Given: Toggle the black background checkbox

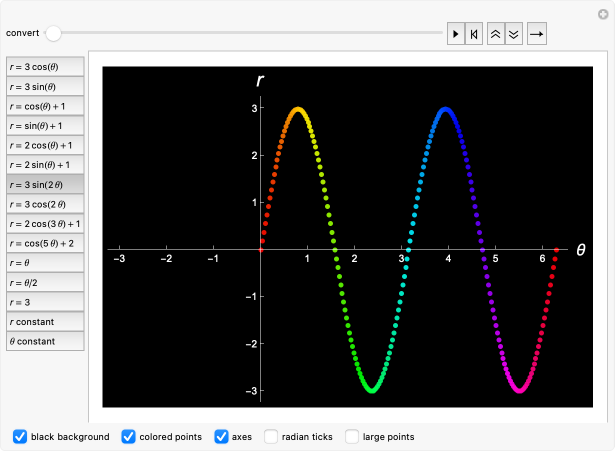Looking at the screenshot, I should click(x=20, y=436).
